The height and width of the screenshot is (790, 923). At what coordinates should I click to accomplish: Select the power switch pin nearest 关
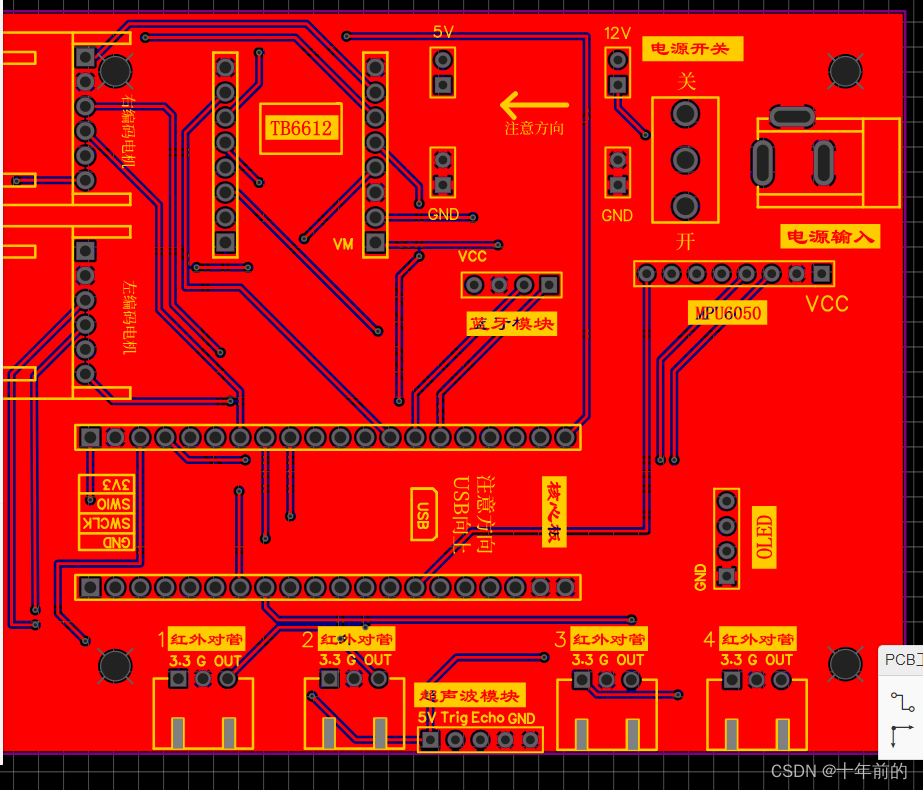click(x=685, y=114)
